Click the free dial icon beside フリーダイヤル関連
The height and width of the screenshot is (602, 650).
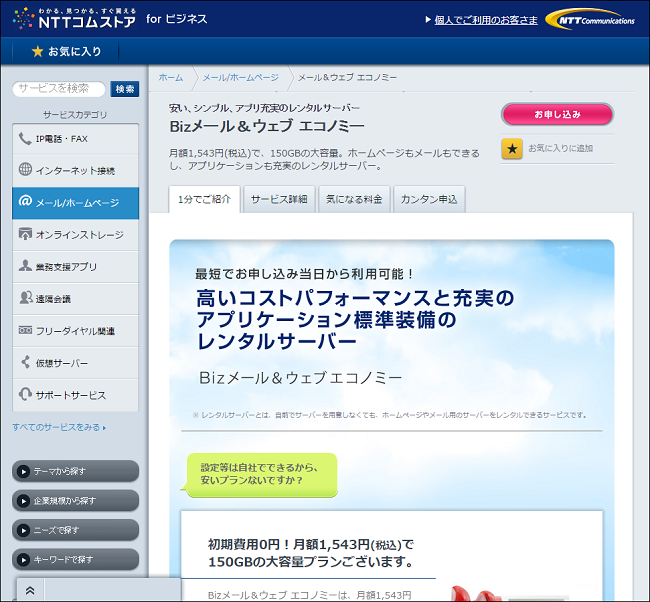(x=25, y=330)
